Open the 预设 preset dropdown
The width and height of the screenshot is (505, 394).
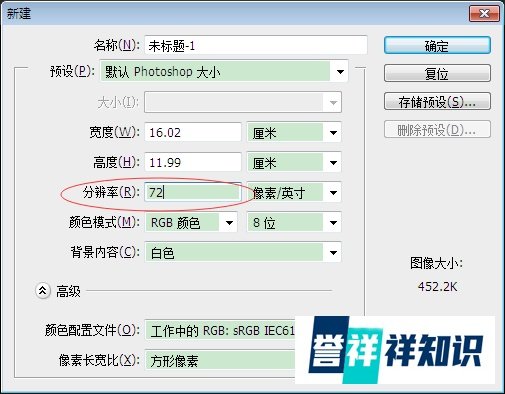224,71
